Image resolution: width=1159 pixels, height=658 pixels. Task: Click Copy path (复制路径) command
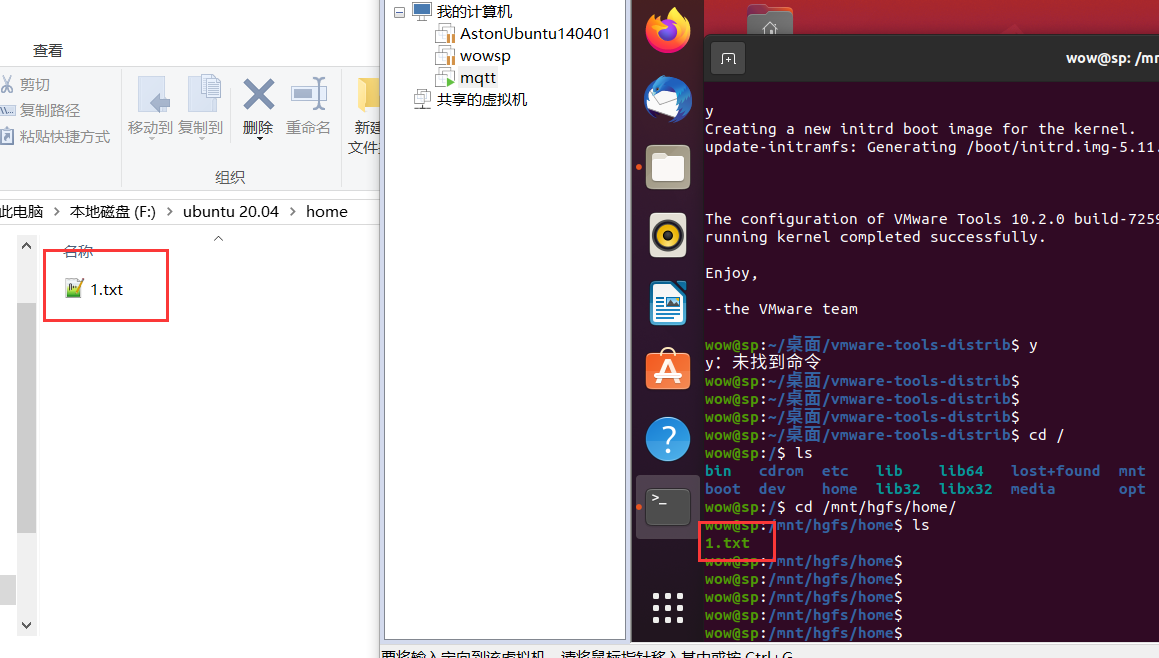pos(40,110)
